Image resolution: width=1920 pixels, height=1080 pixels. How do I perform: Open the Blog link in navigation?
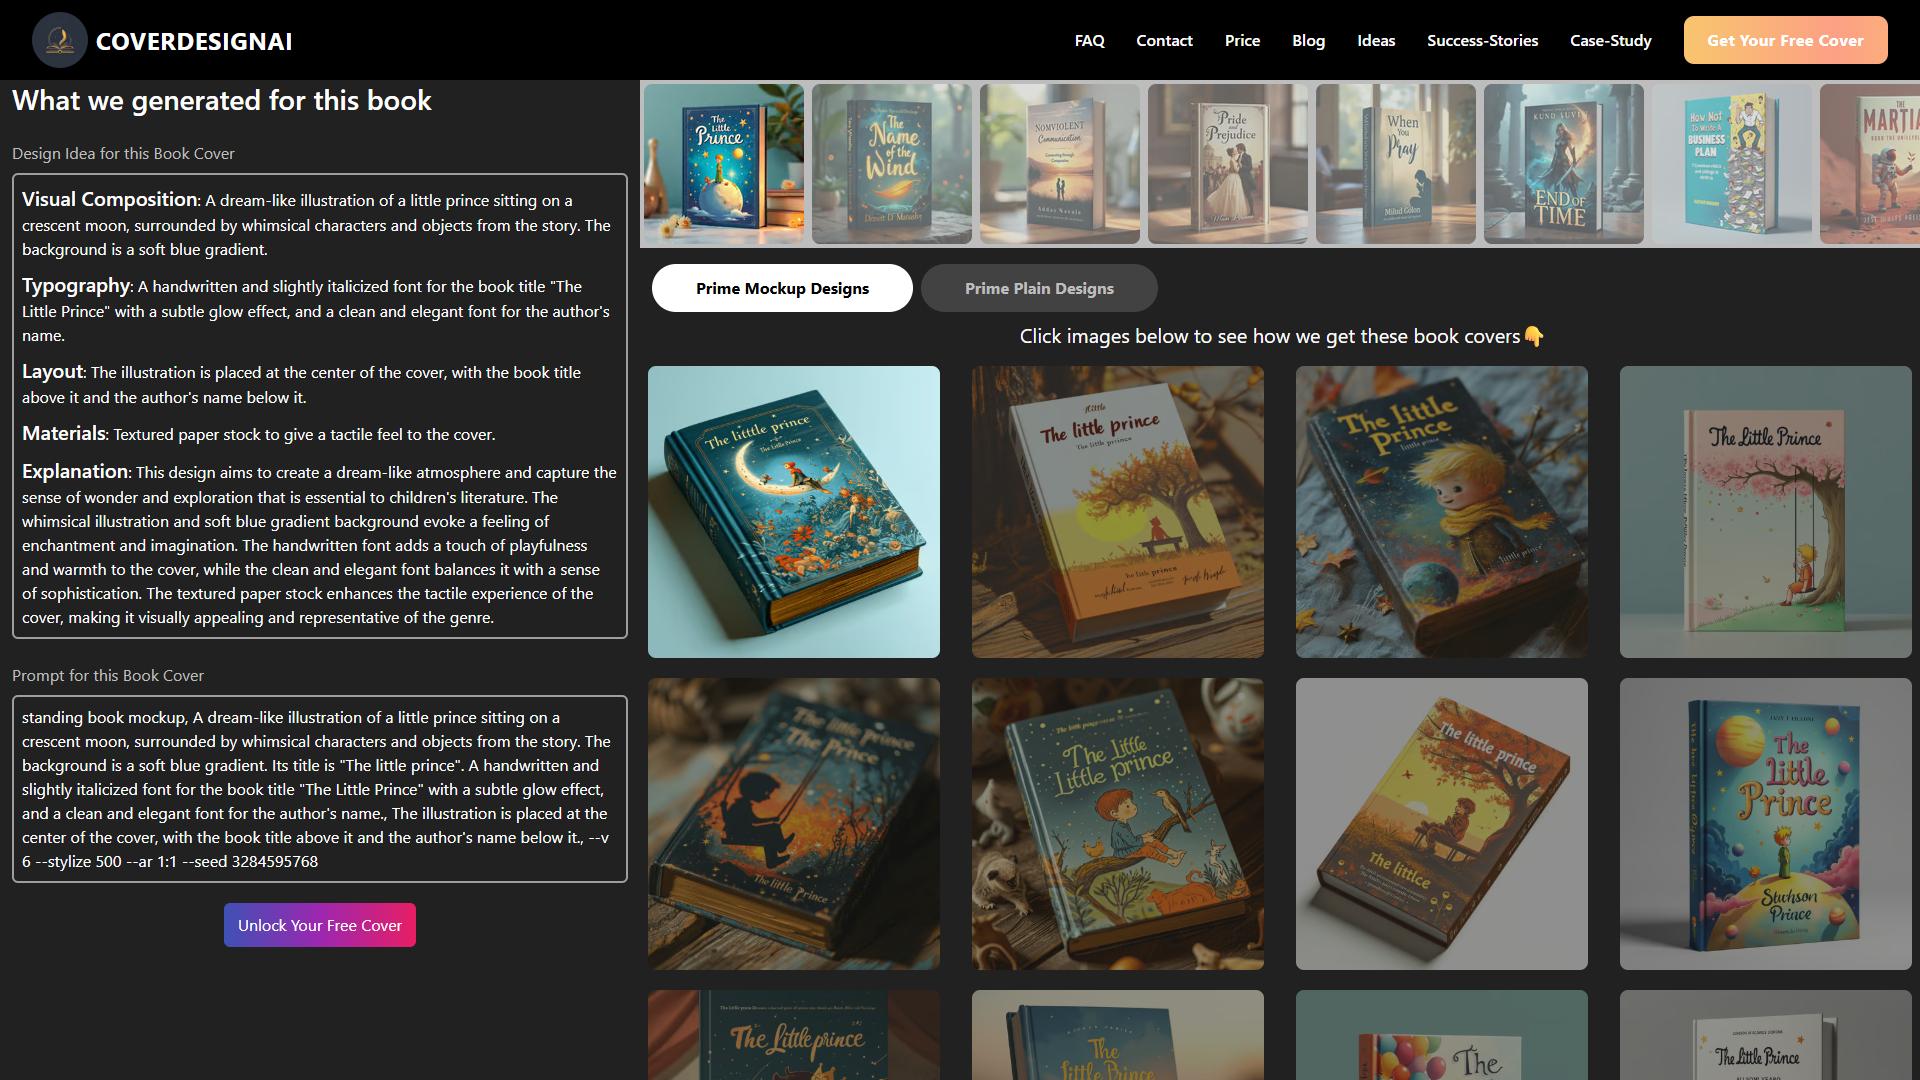(x=1308, y=40)
